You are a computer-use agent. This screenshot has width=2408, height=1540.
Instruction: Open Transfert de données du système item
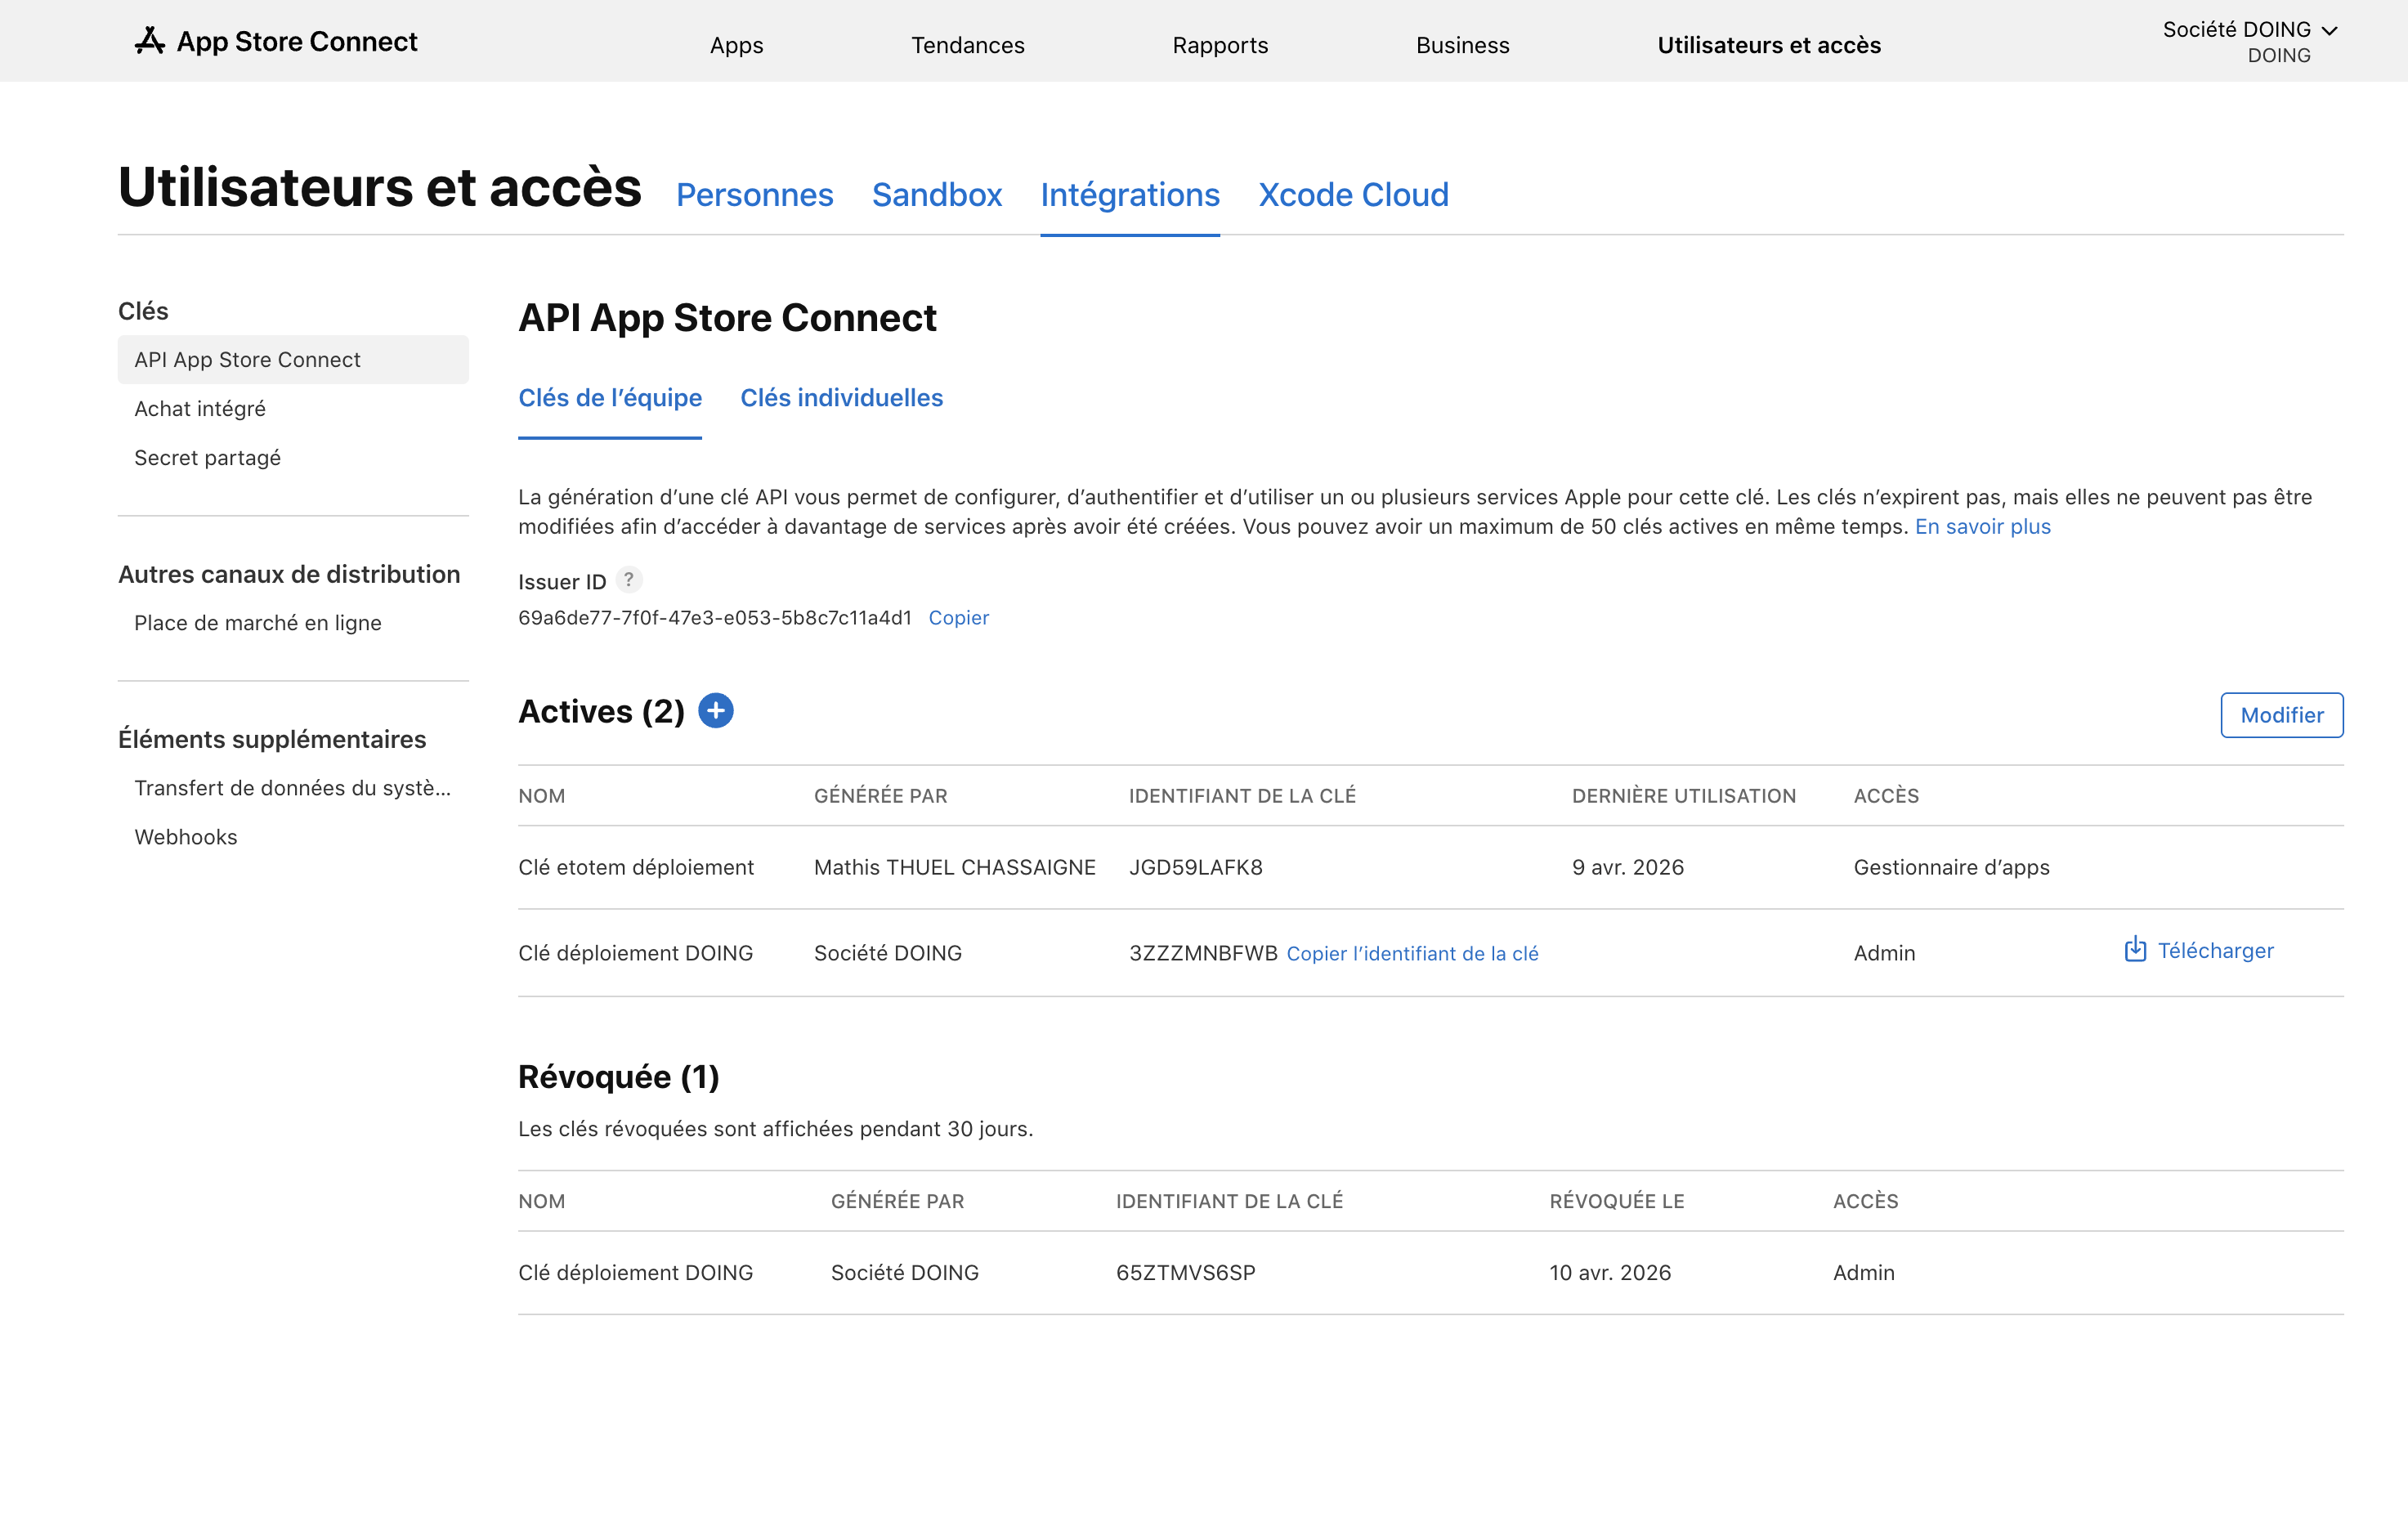[x=293, y=788]
